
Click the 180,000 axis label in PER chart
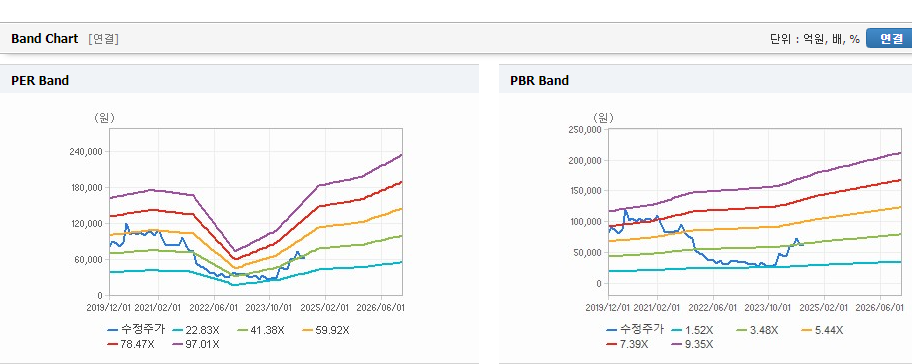click(x=87, y=188)
